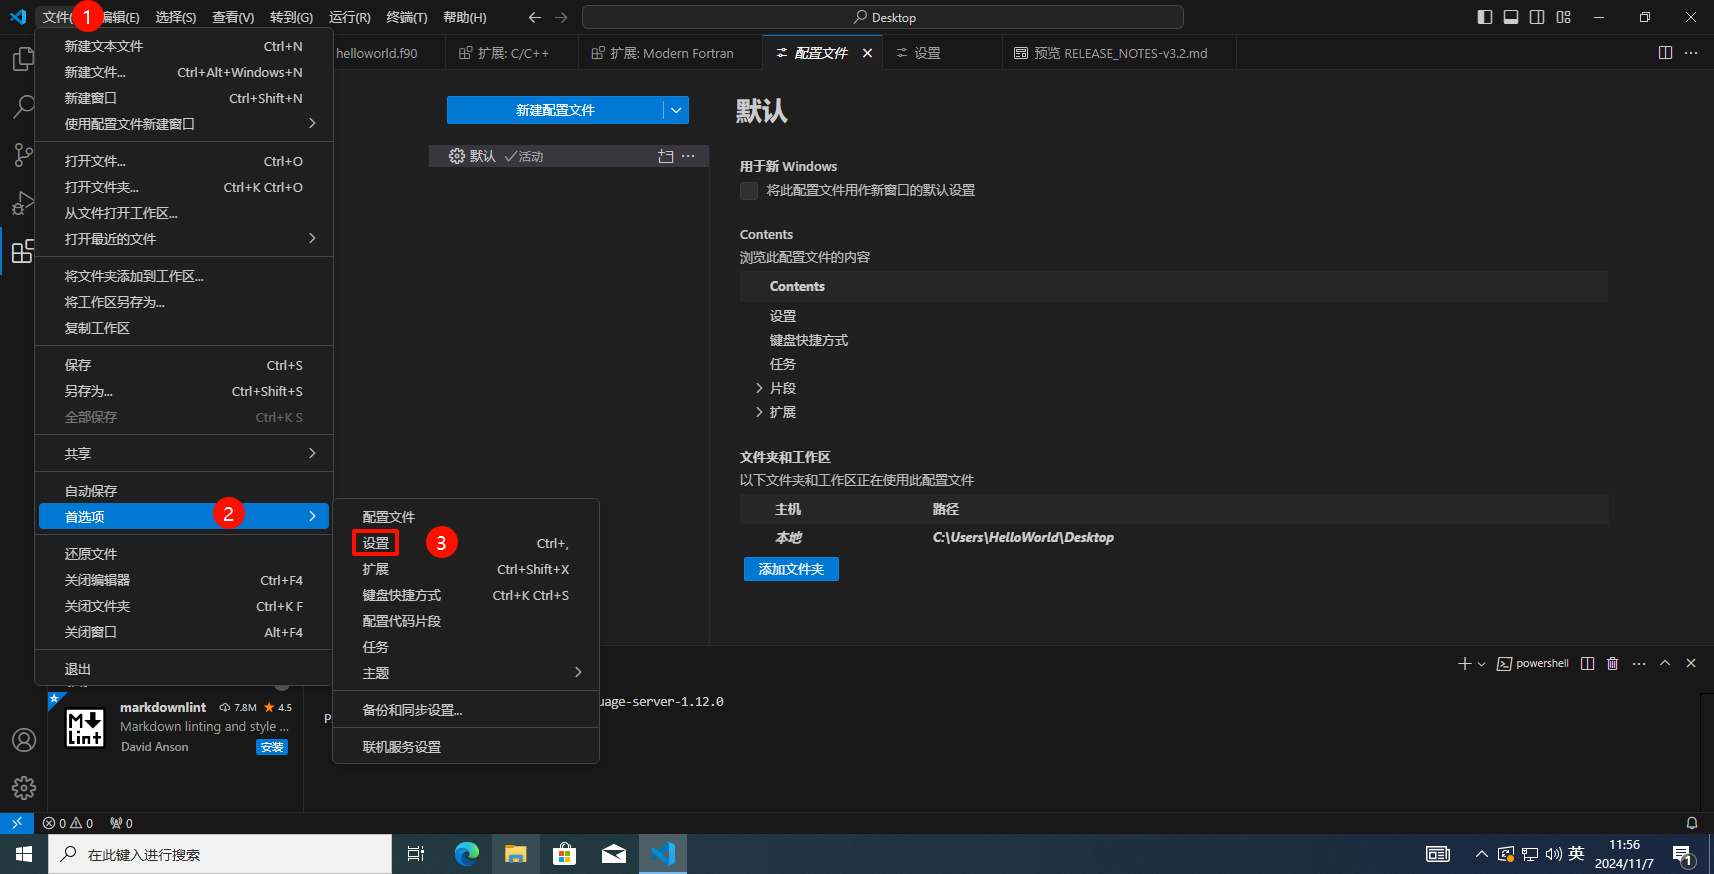This screenshot has height=874, width=1714.
Task: Select 设置 in the preferences submenu
Action: [x=376, y=543]
